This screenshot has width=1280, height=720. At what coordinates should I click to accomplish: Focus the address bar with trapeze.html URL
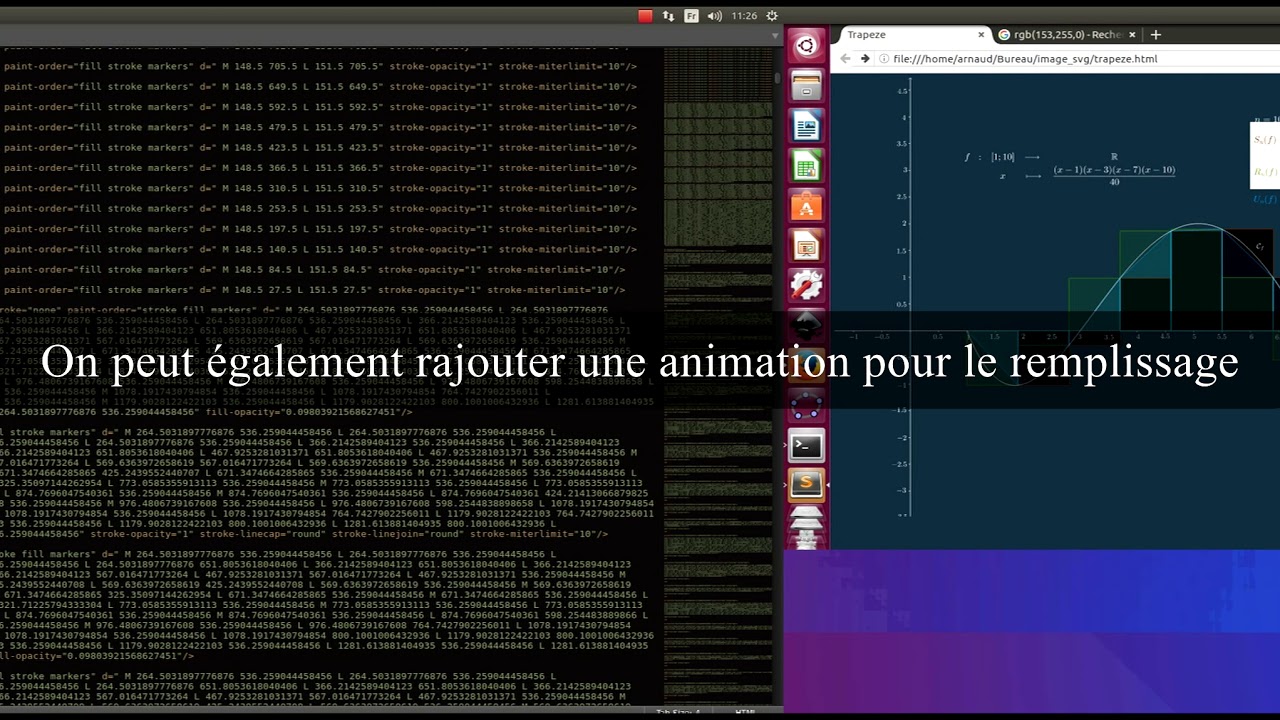click(x=1075, y=59)
